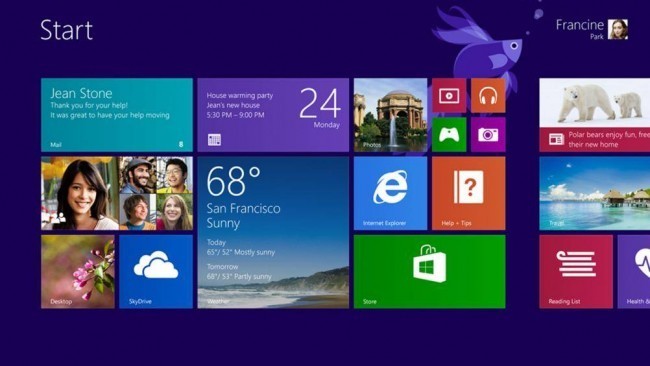
Task: Click 'Tomorrow' forecast line in Weather tile
Action: coord(223,267)
